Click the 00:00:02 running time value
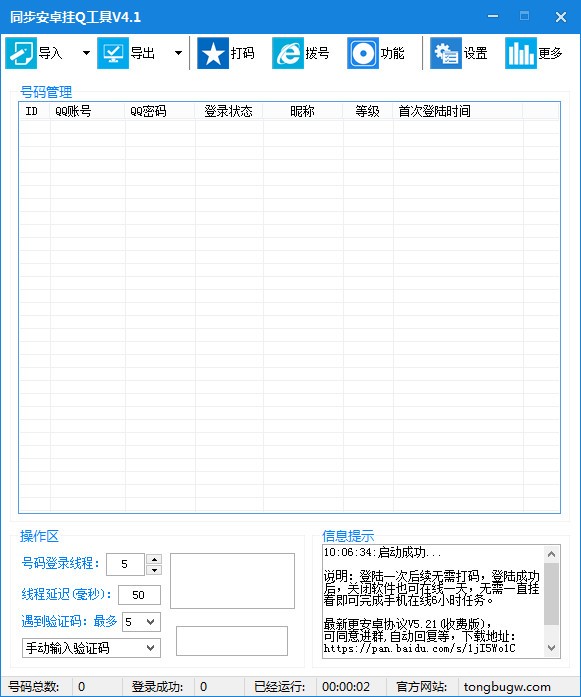This screenshot has width=581, height=697. pos(346,687)
